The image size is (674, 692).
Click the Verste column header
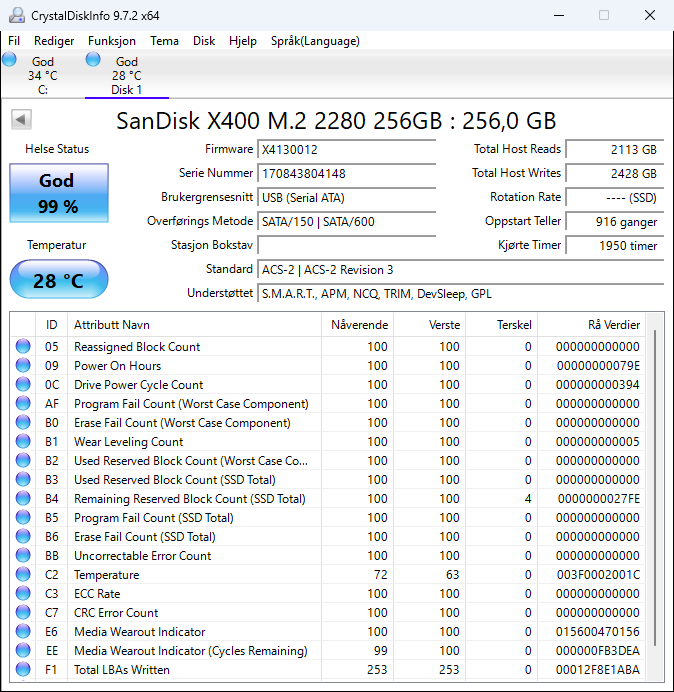click(429, 325)
